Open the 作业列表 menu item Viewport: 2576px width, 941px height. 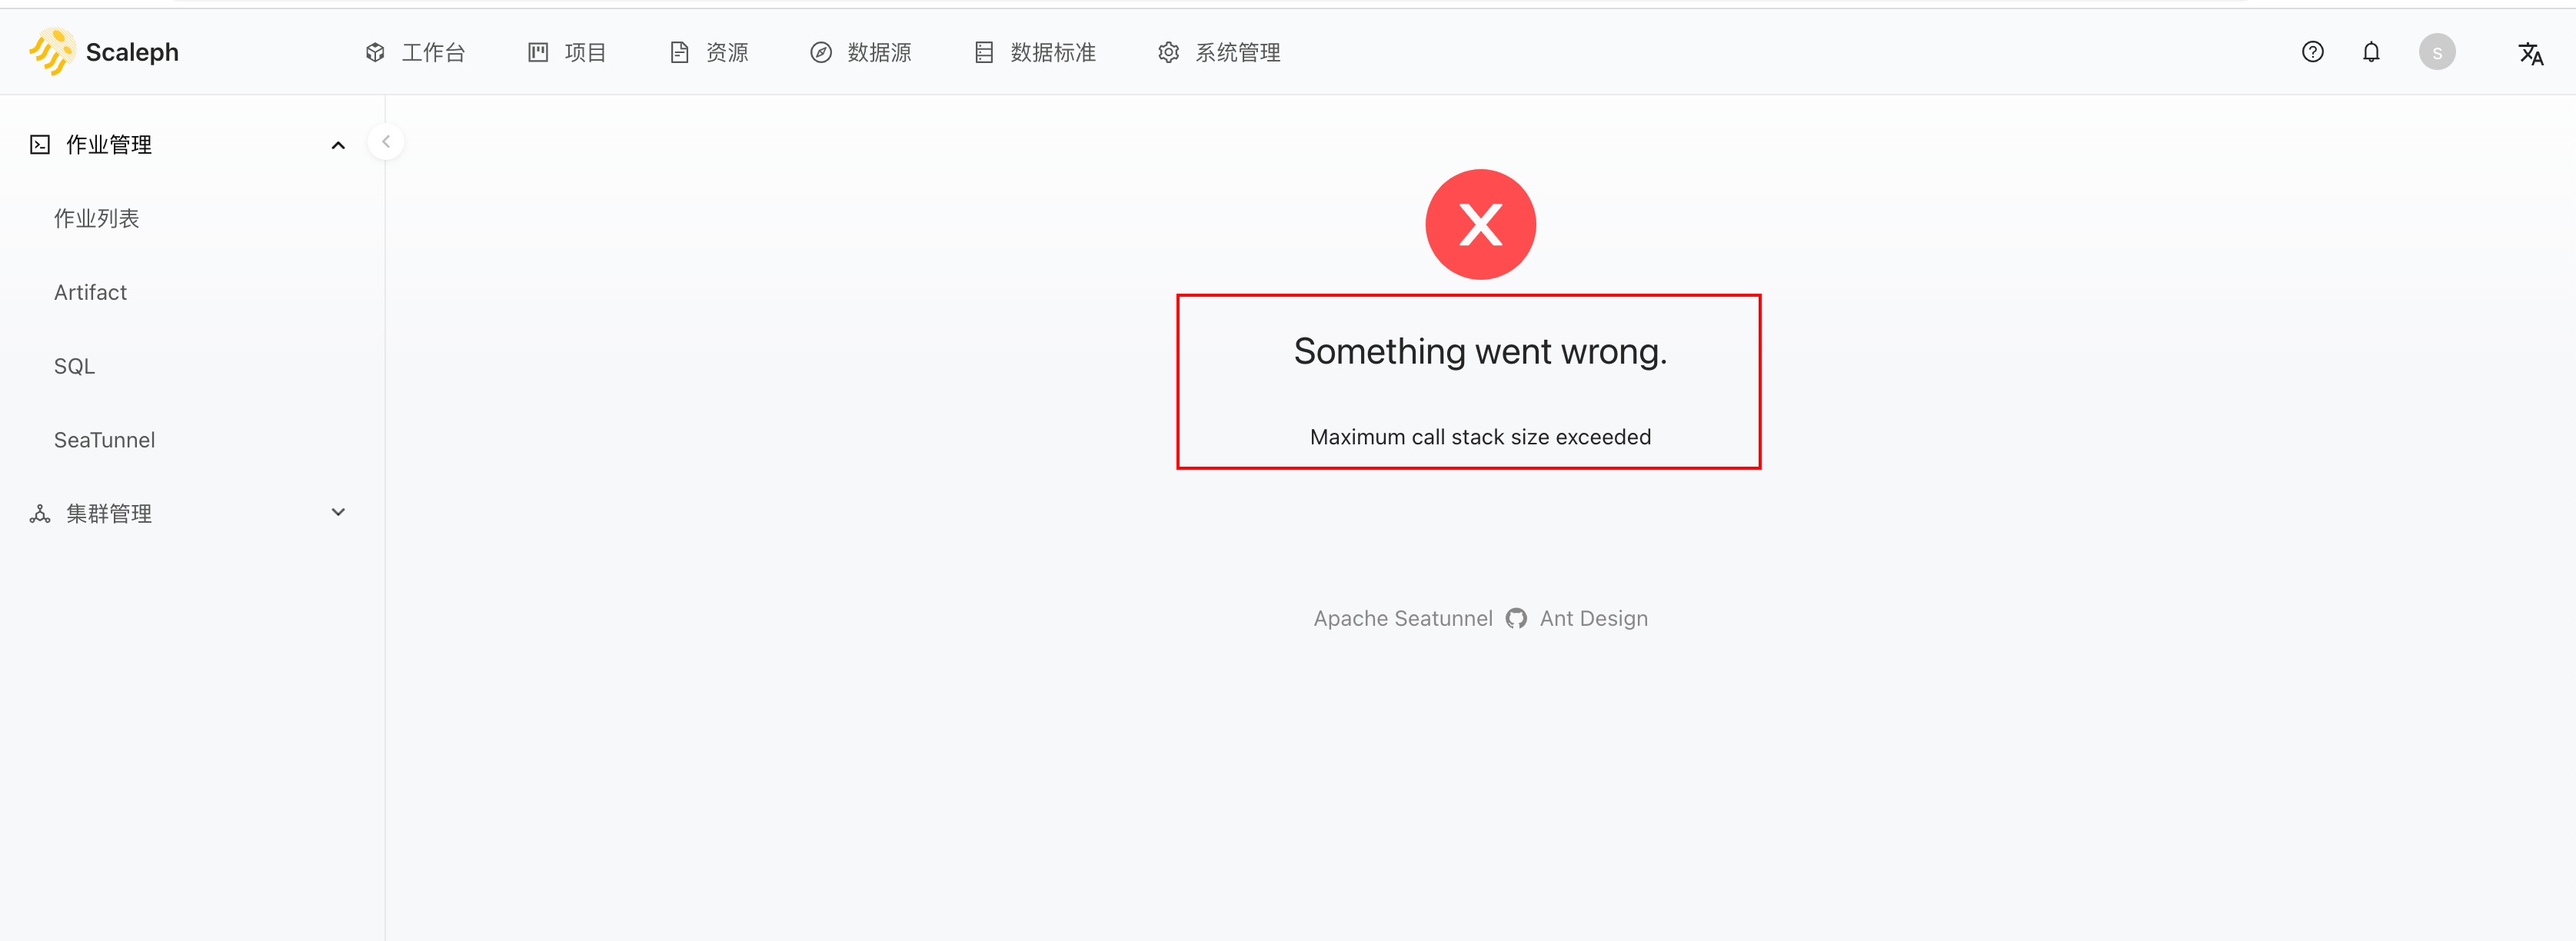point(97,218)
